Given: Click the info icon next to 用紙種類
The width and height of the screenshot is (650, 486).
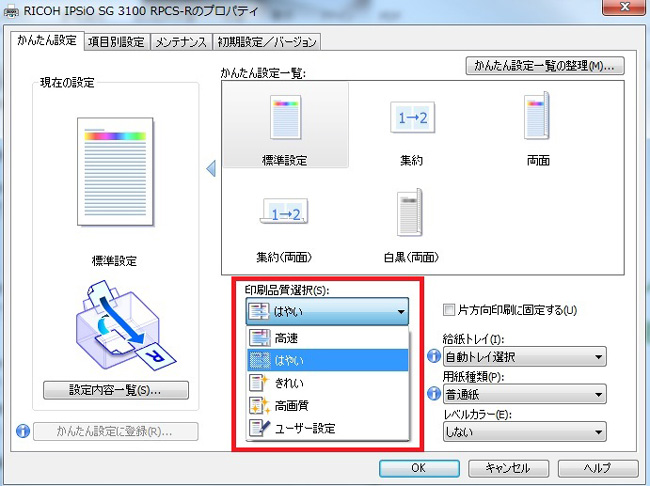Looking at the screenshot, I should [434, 393].
